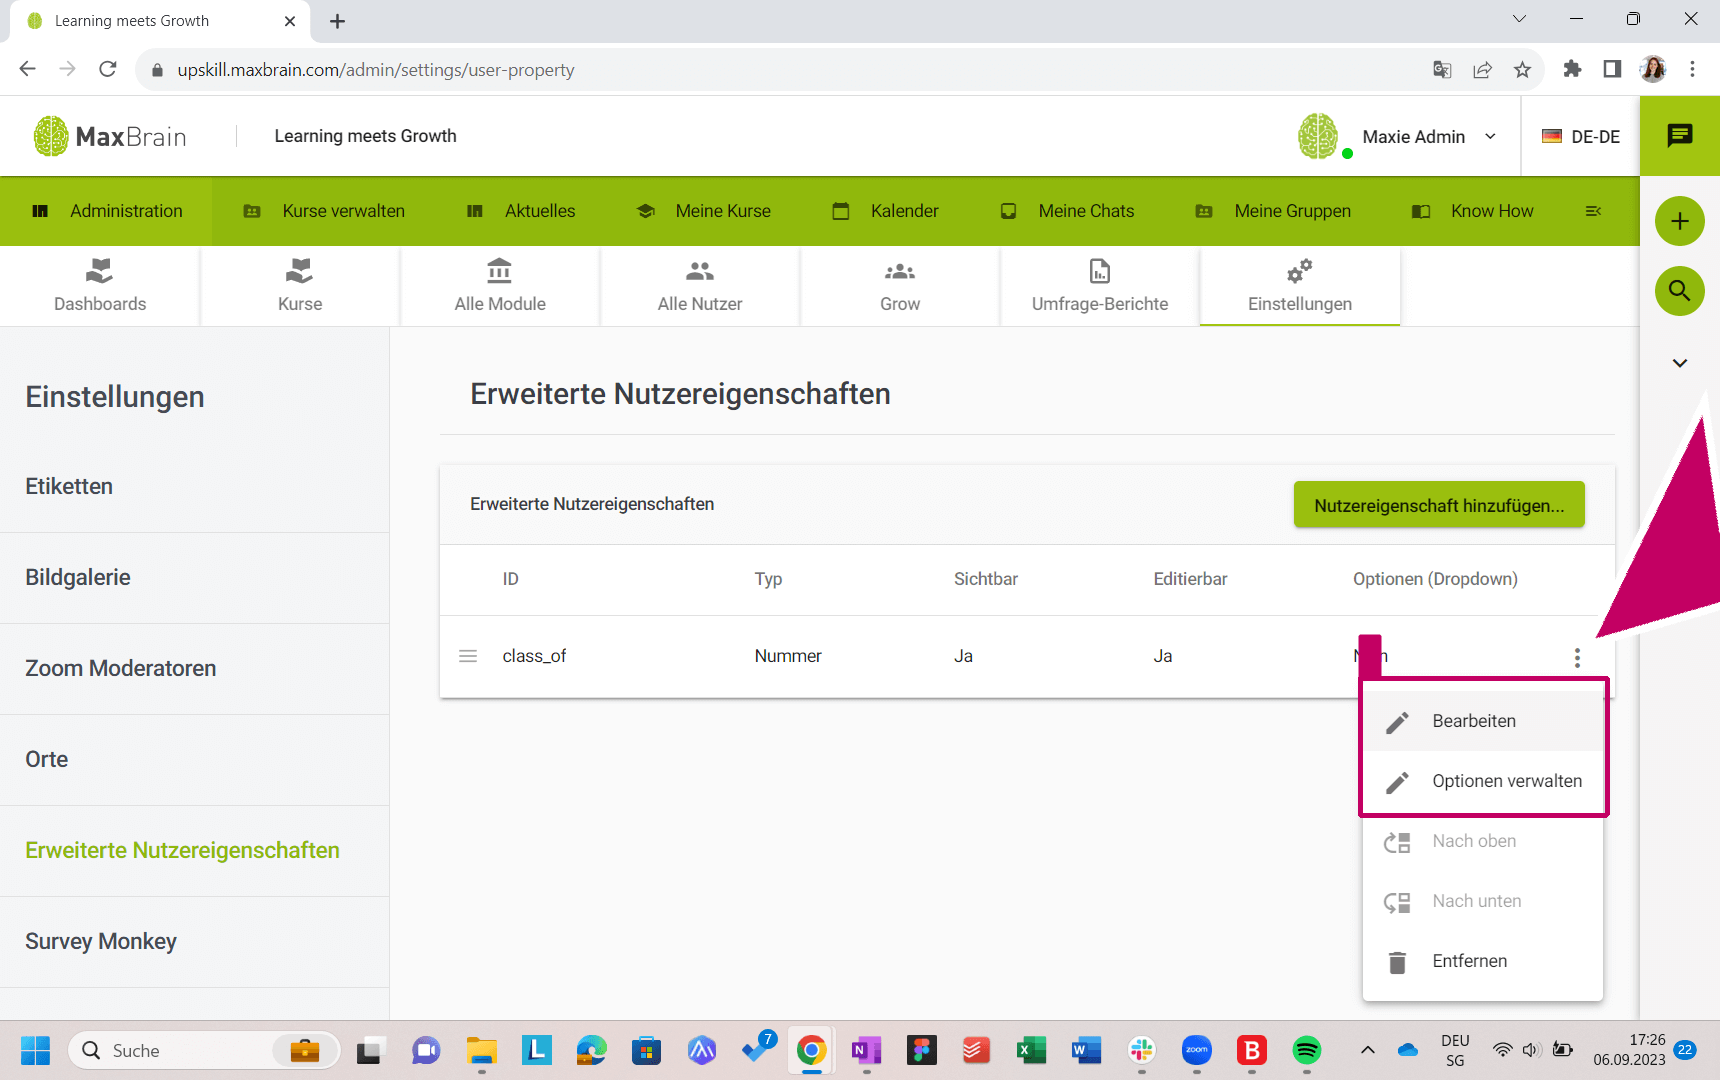Click Nutzereigenschaft hinzufügen button

pyautogui.click(x=1439, y=505)
